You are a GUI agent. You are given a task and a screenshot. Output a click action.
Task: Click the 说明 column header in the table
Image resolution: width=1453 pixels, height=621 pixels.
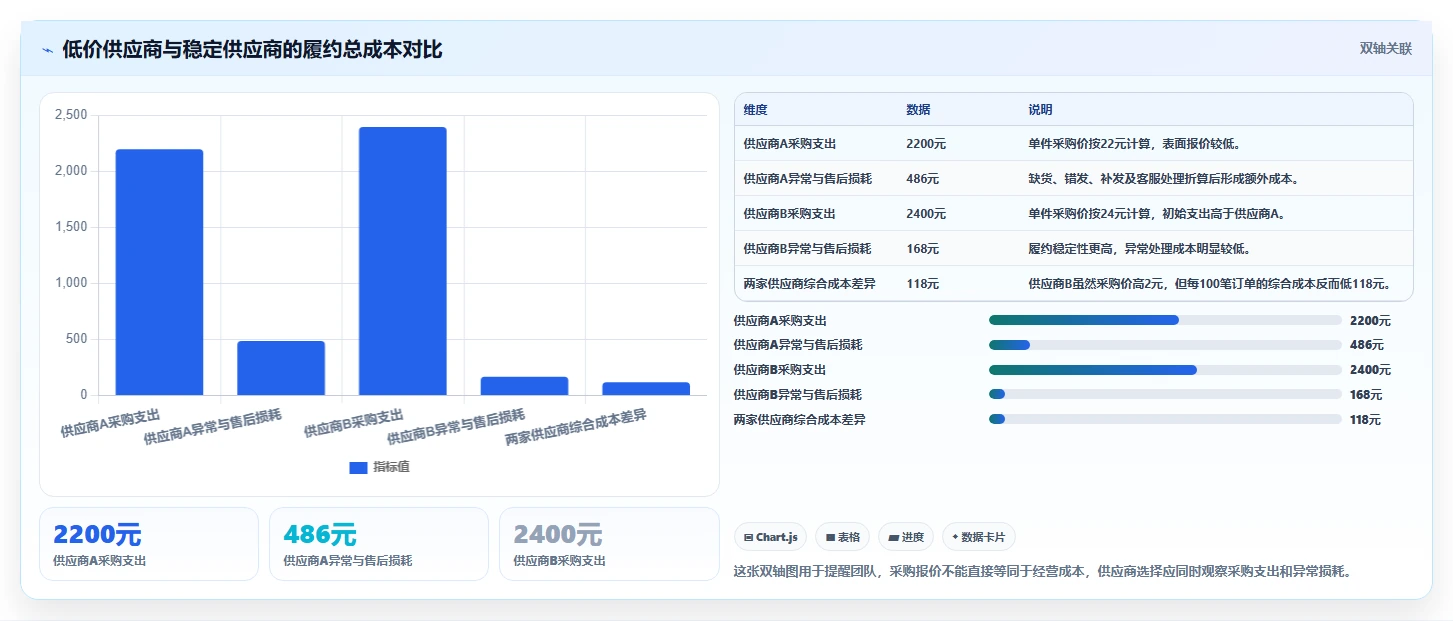pyautogui.click(x=1040, y=110)
